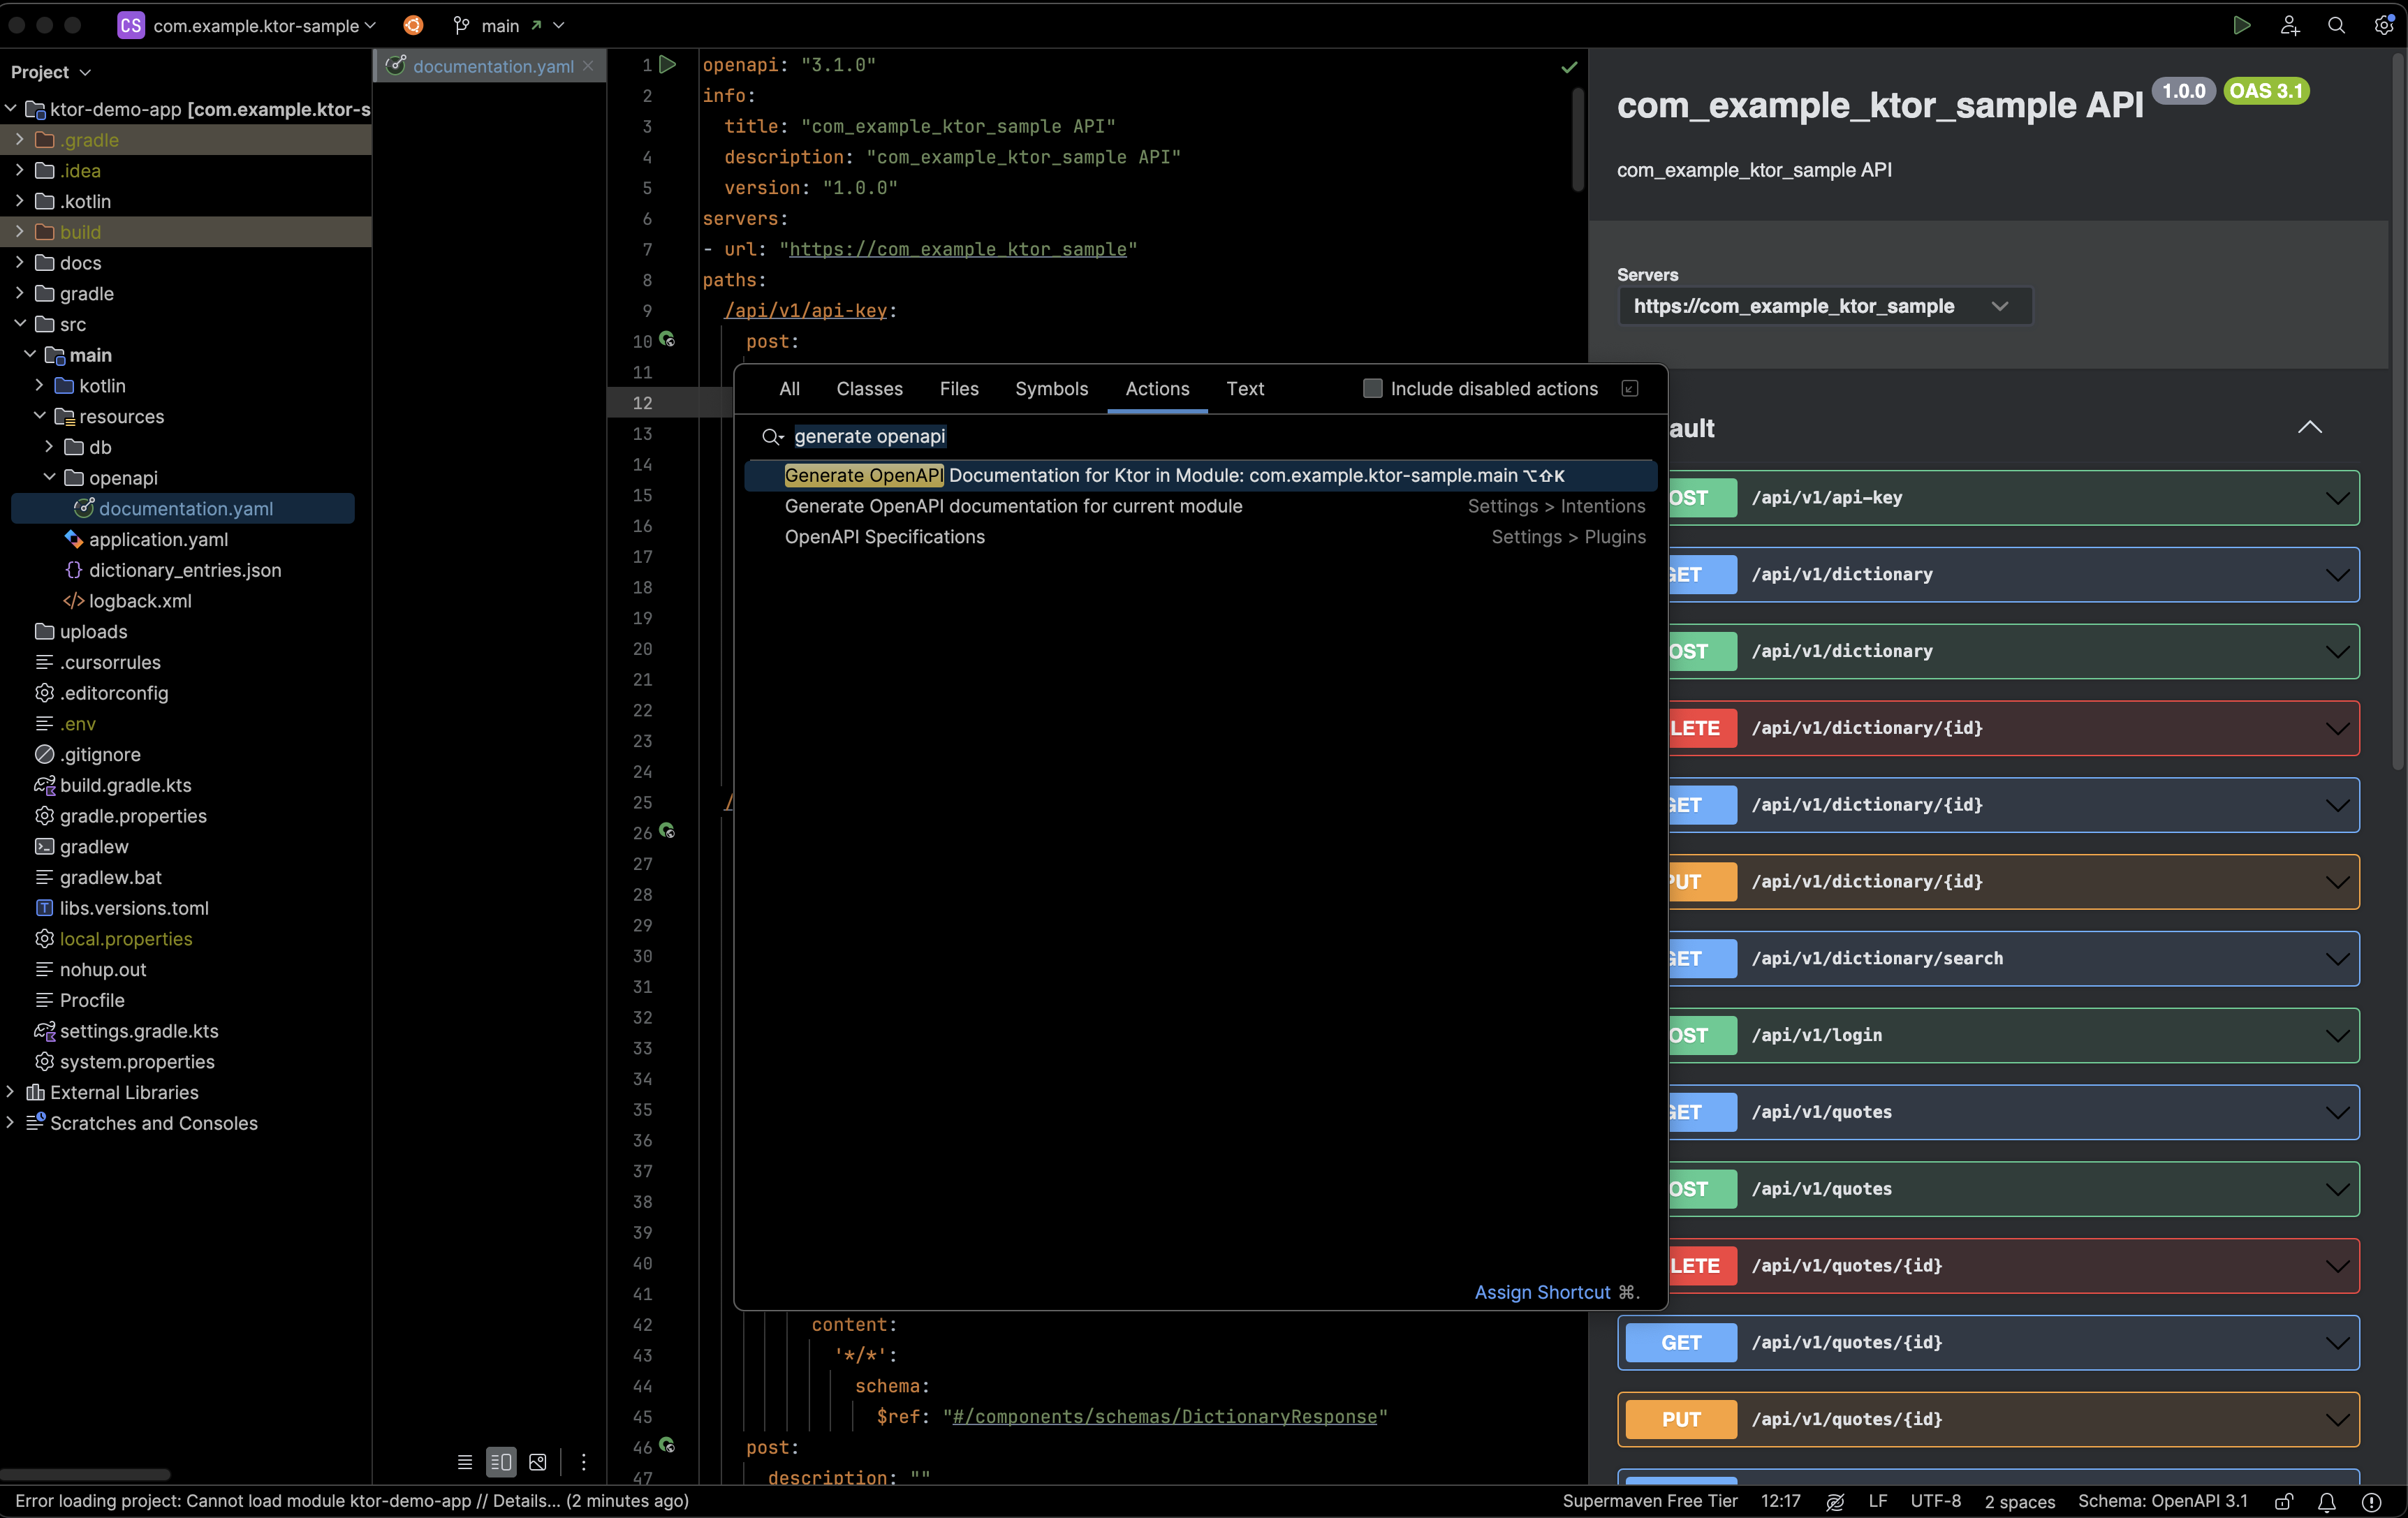Click the project tree horizontal scrollbar
2408x1518 pixels.
pos(85,1474)
